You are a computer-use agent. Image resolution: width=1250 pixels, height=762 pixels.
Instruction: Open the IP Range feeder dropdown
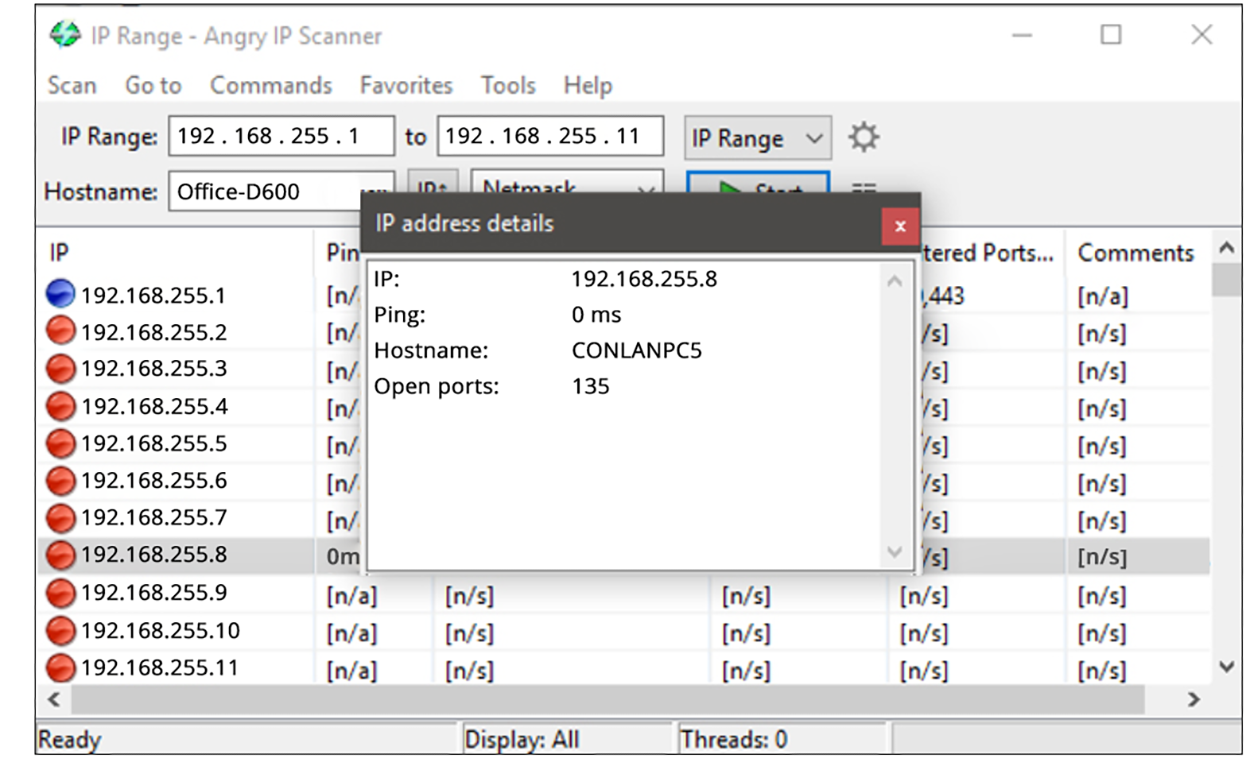pyautogui.click(x=757, y=138)
